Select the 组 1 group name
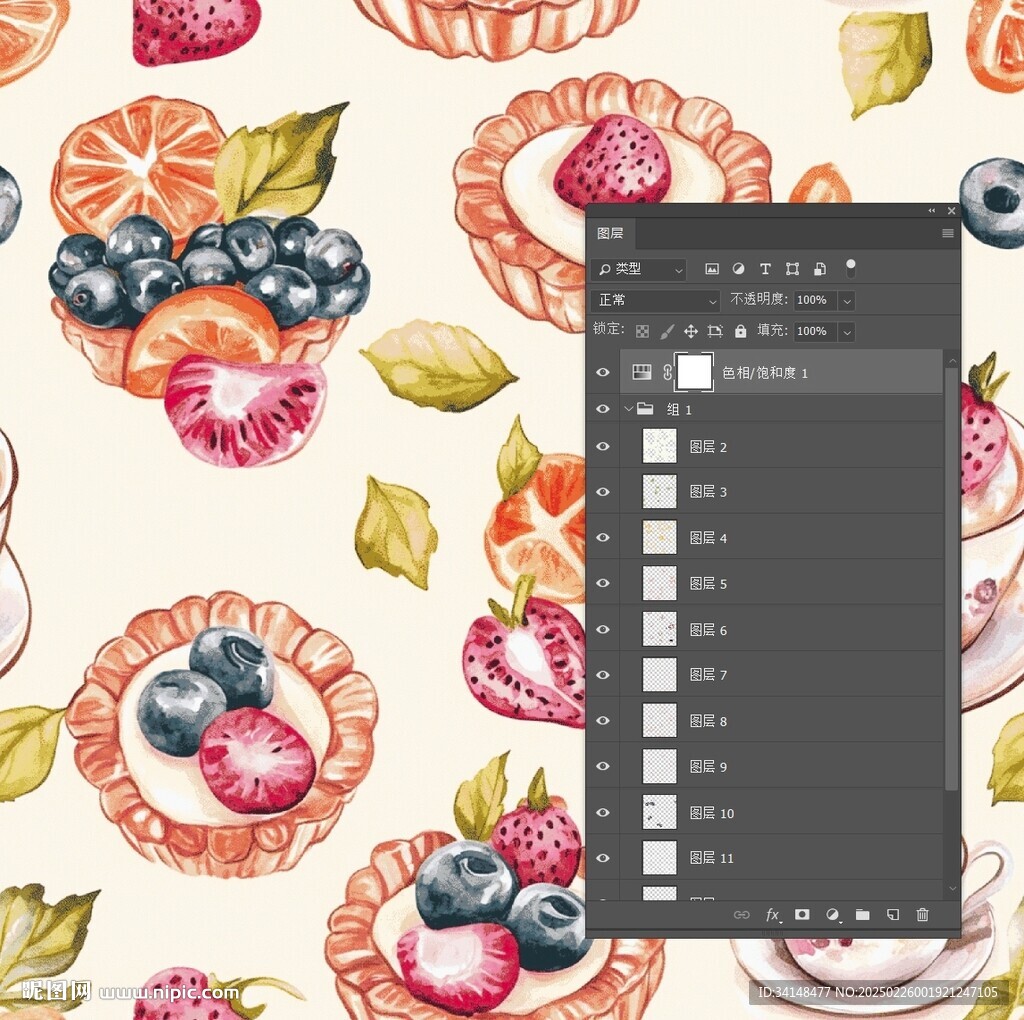 [x=679, y=409]
